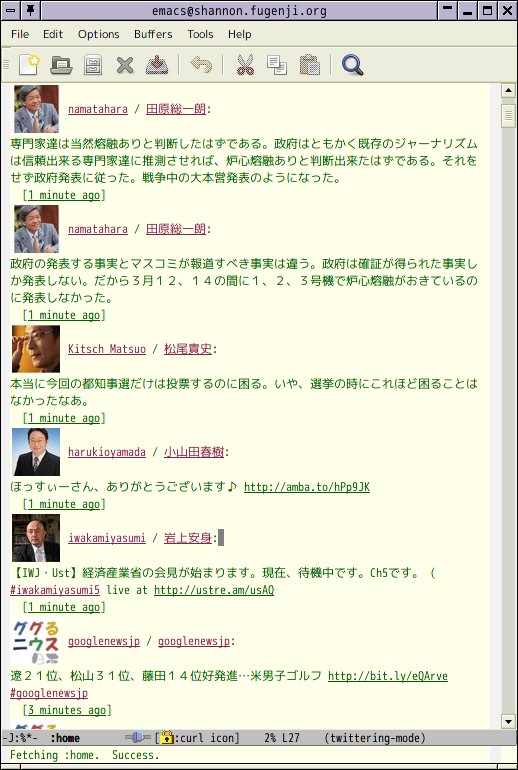Screen dimensions: 518x770
Task: Search with the magnifying glass icon
Action: 353,65
